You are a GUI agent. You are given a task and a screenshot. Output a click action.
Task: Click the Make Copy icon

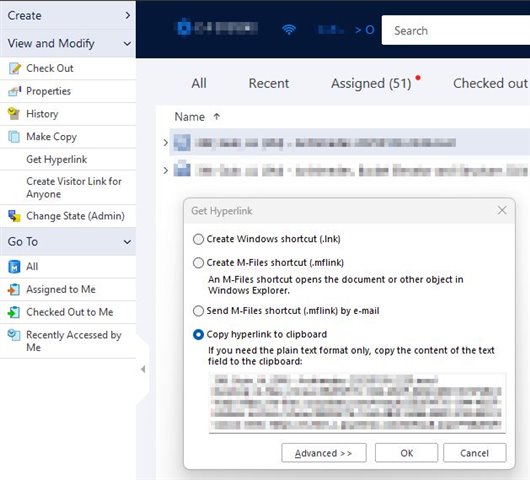[x=14, y=137]
